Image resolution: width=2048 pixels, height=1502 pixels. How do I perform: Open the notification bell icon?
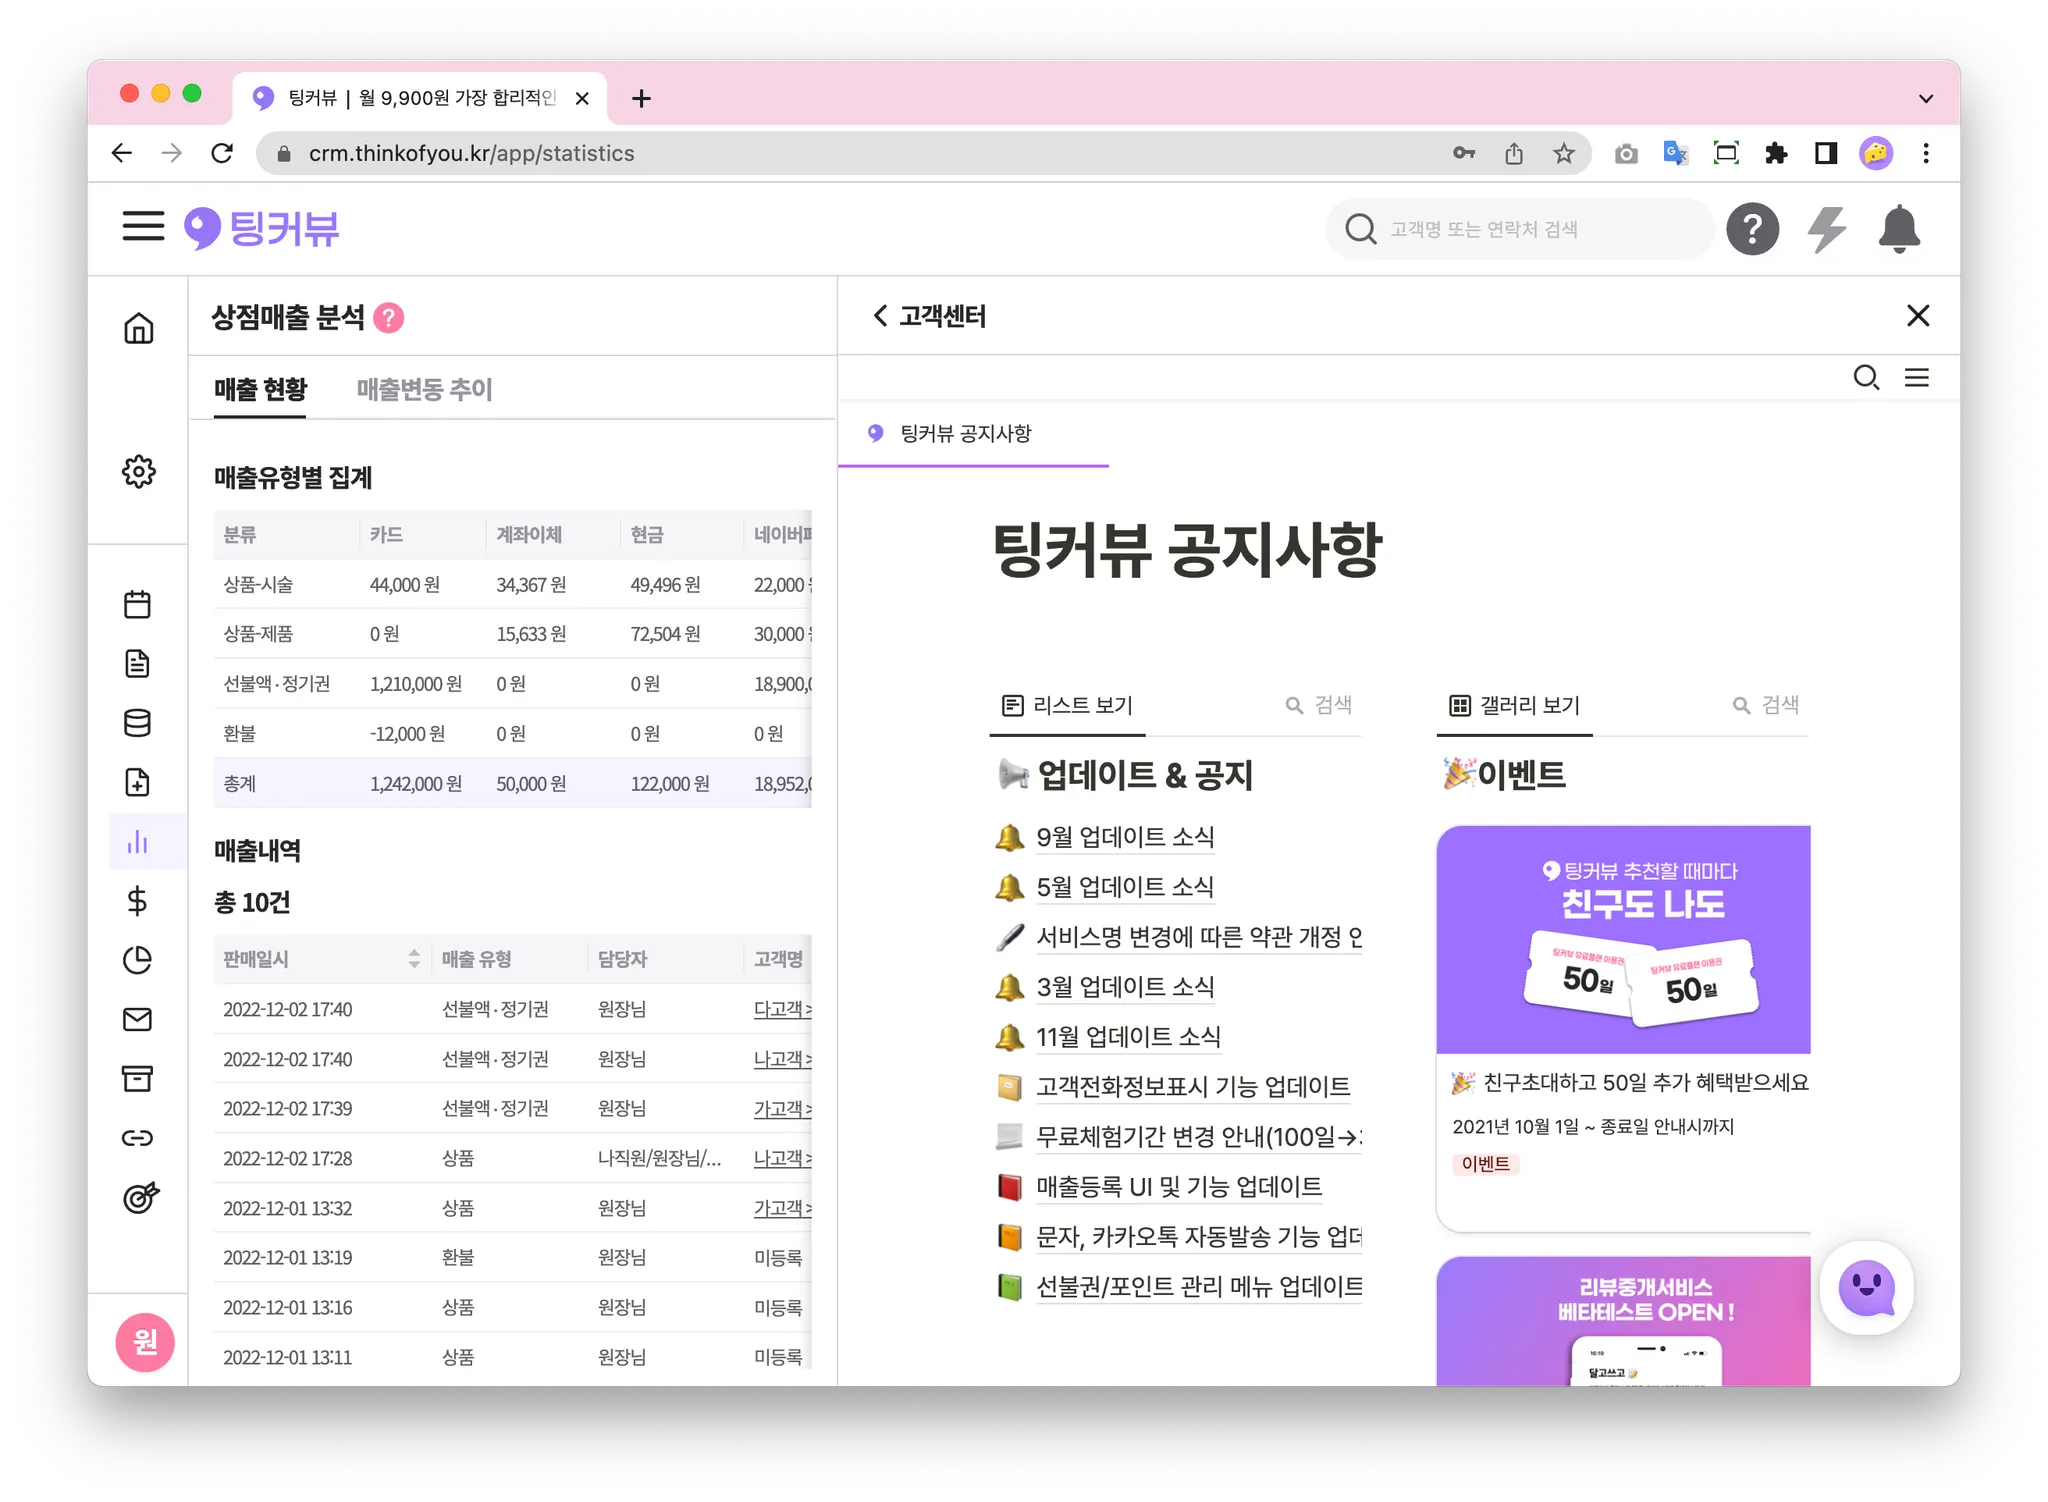coord(1898,229)
